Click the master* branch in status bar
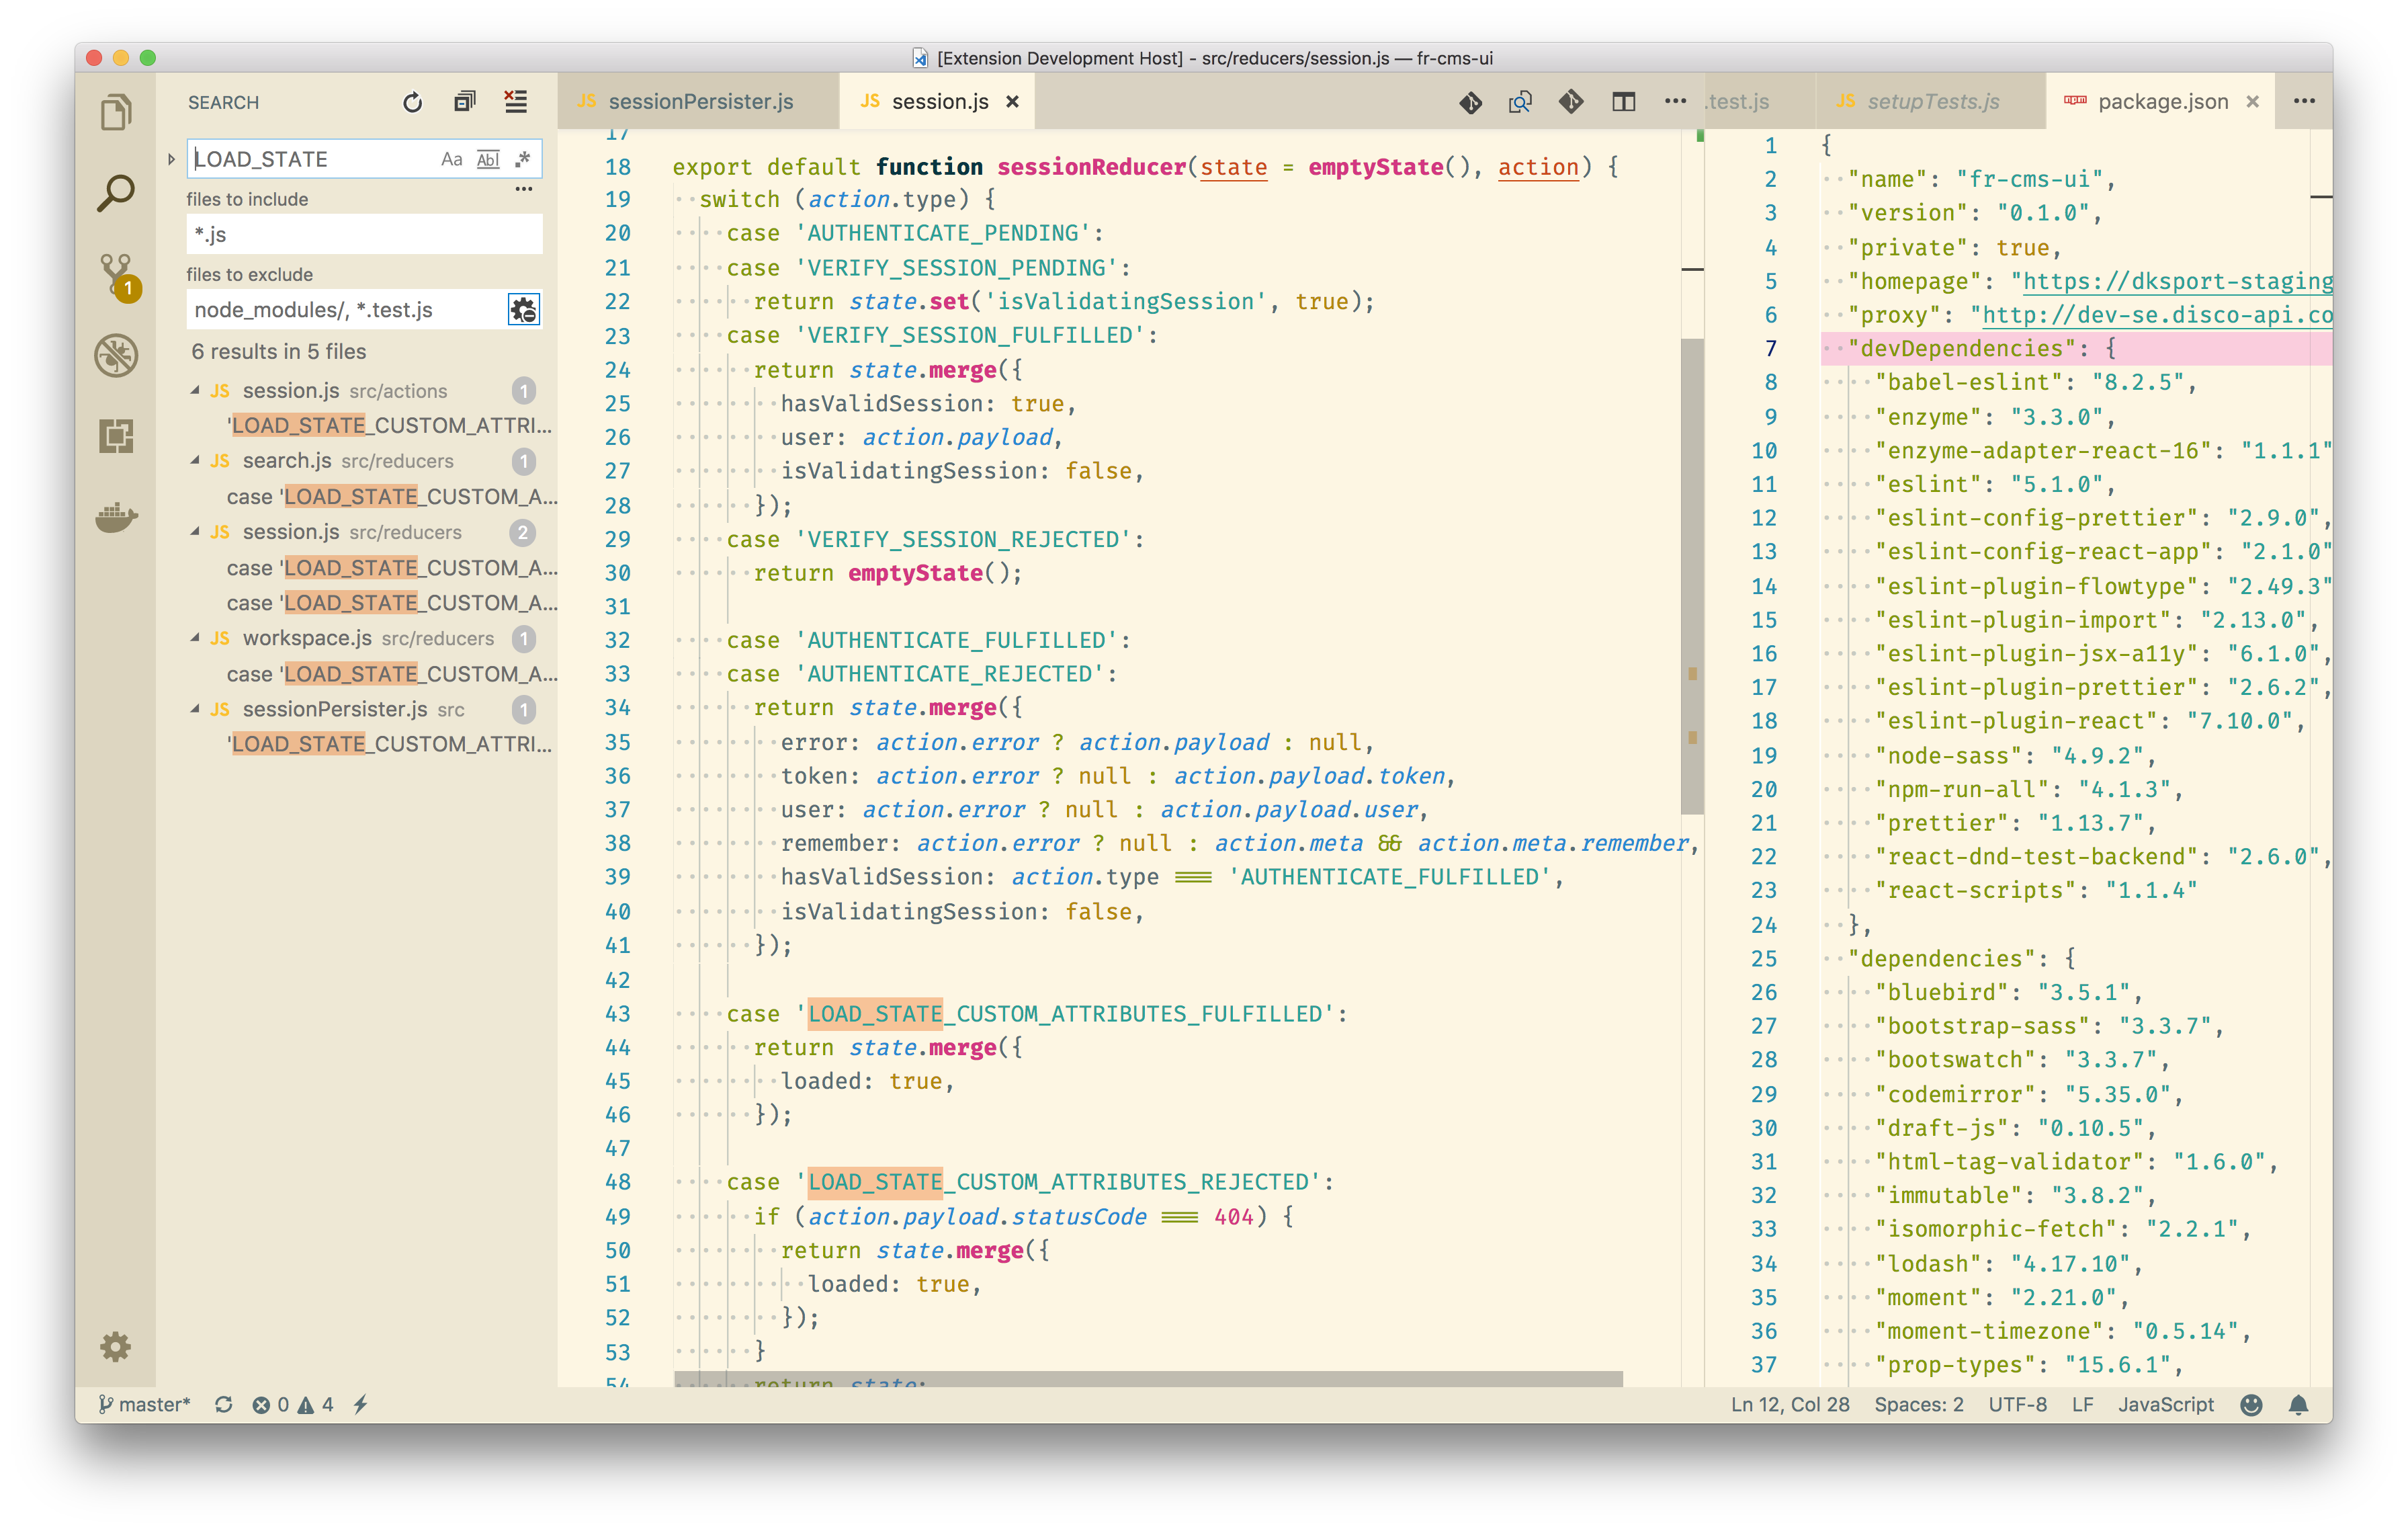Viewport: 2408px width, 1531px height. point(146,1404)
